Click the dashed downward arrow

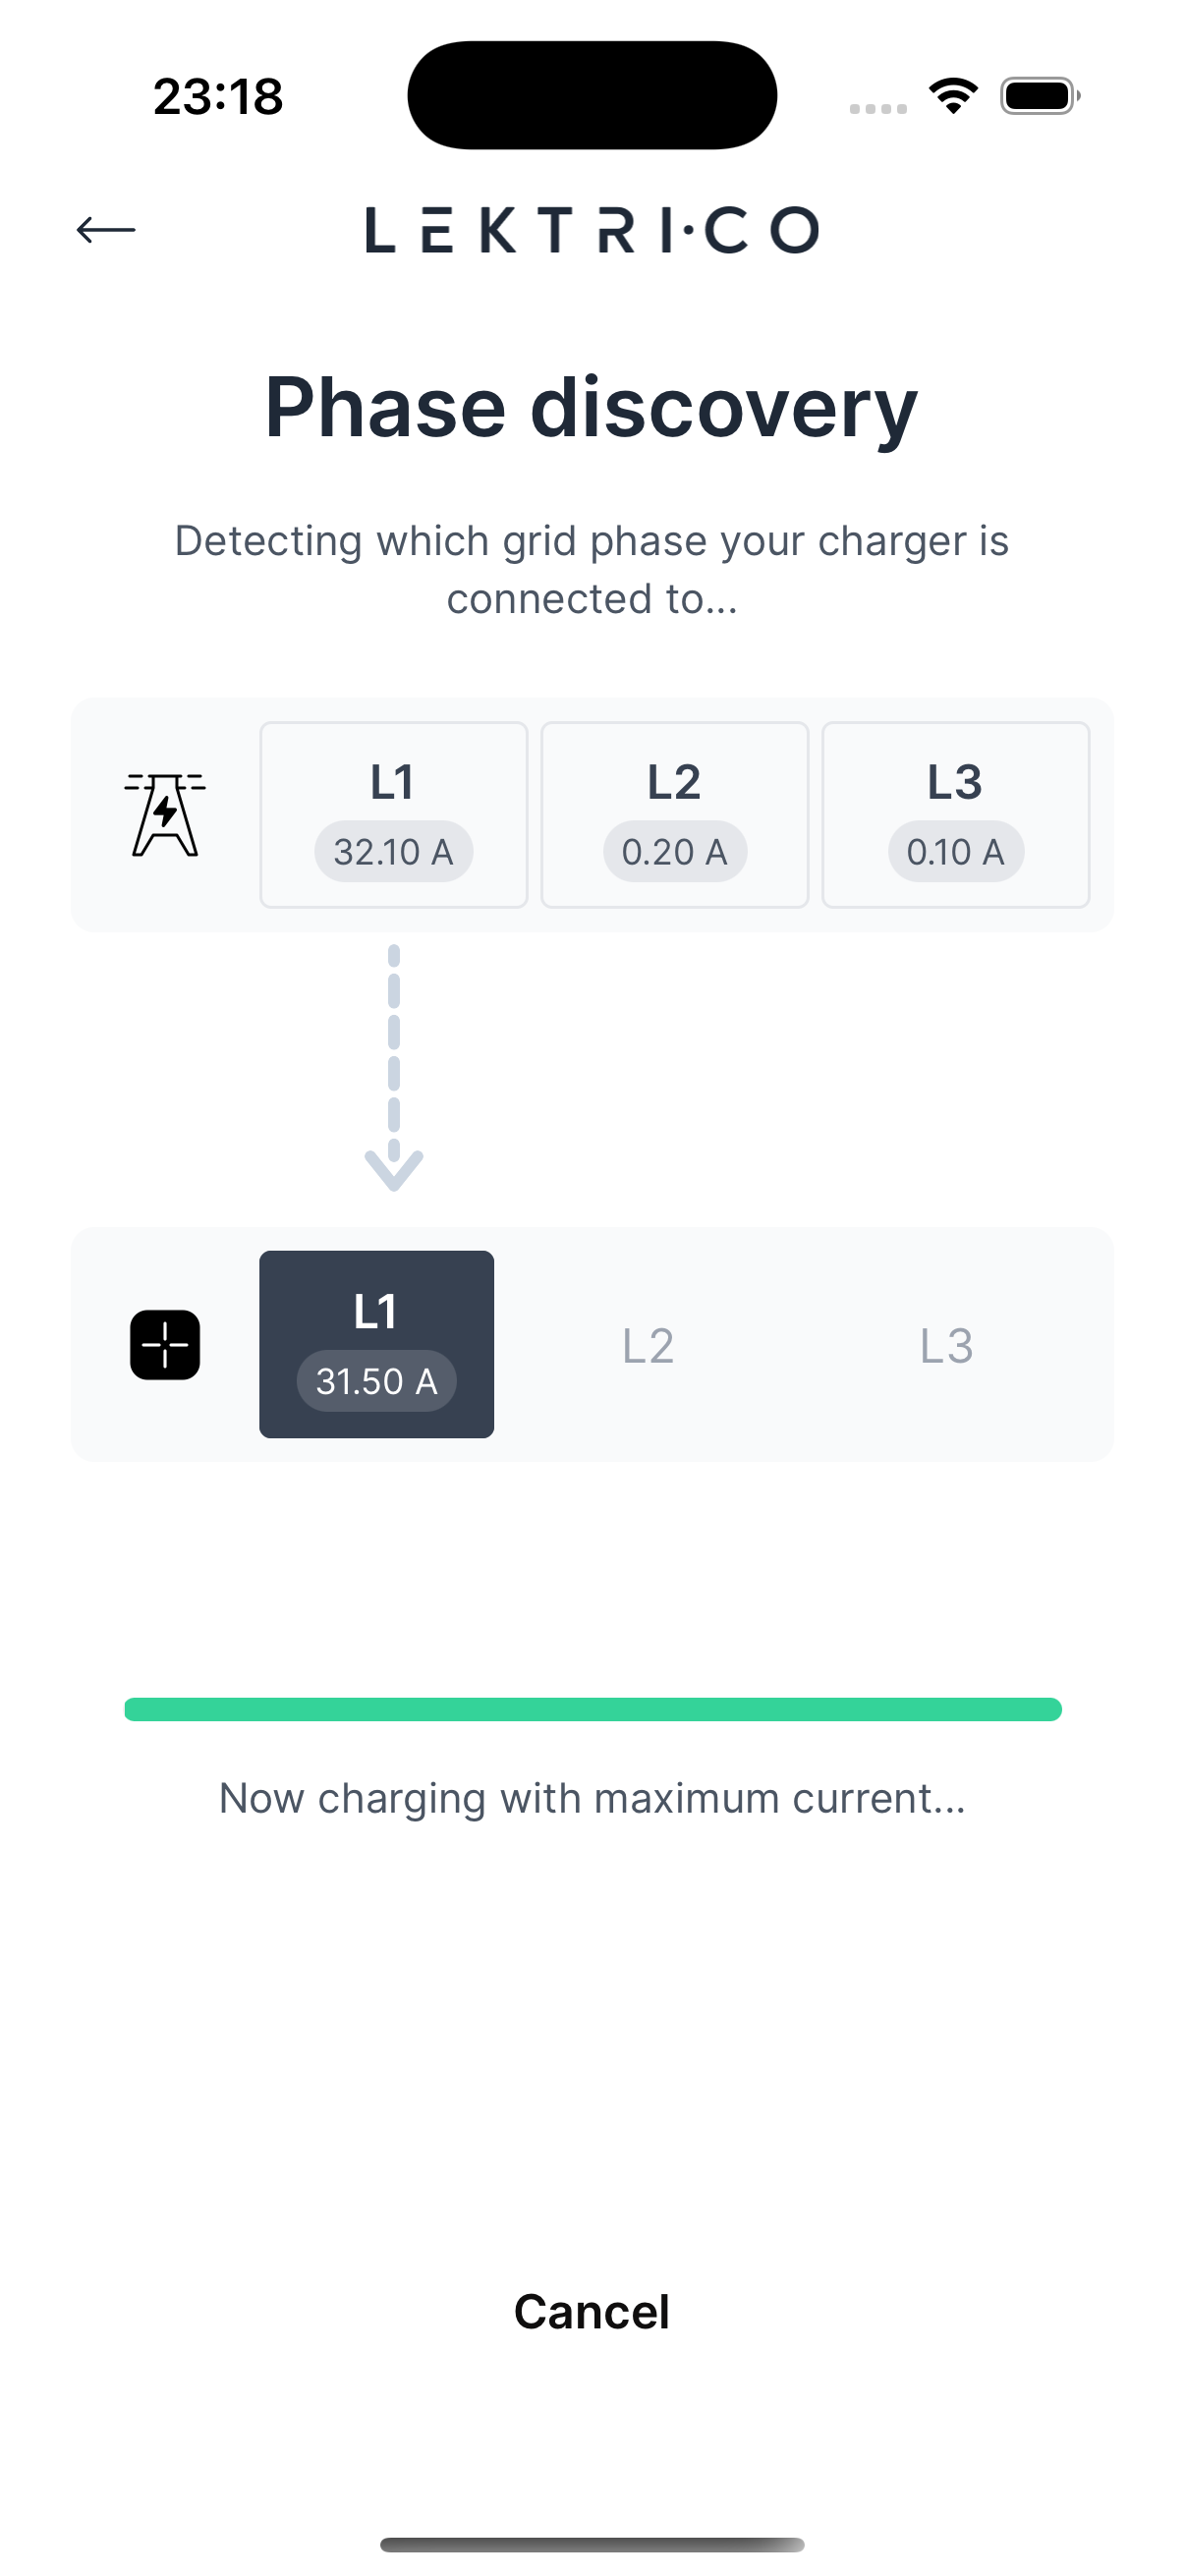(394, 1068)
